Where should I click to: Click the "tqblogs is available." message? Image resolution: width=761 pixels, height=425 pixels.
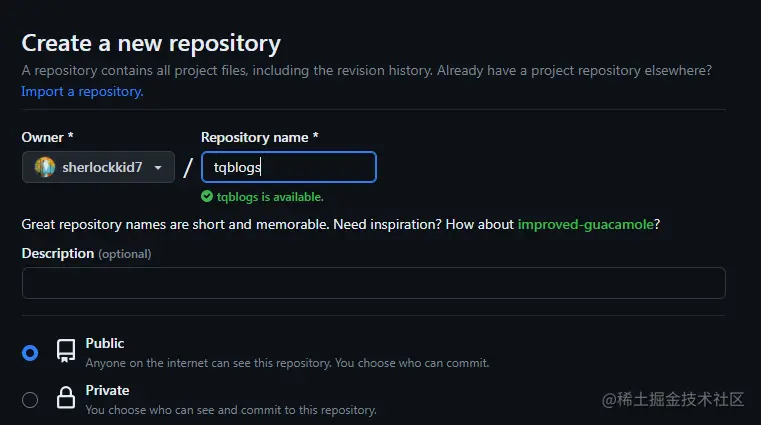[x=270, y=197]
